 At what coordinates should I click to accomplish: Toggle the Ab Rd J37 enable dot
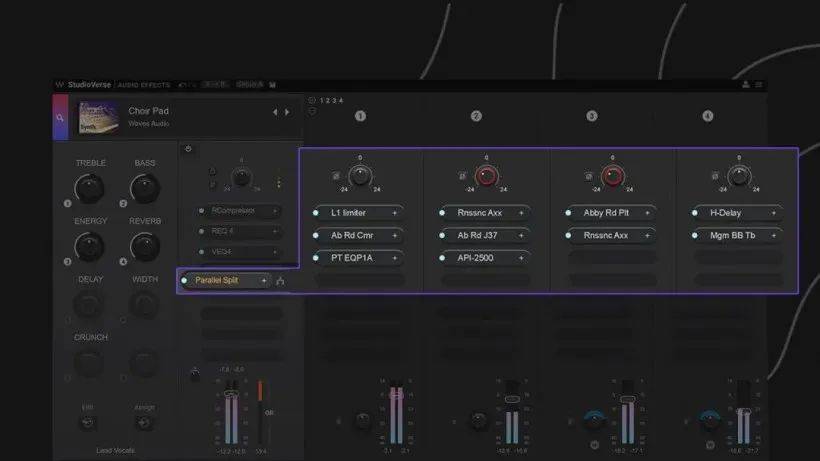[x=442, y=236]
